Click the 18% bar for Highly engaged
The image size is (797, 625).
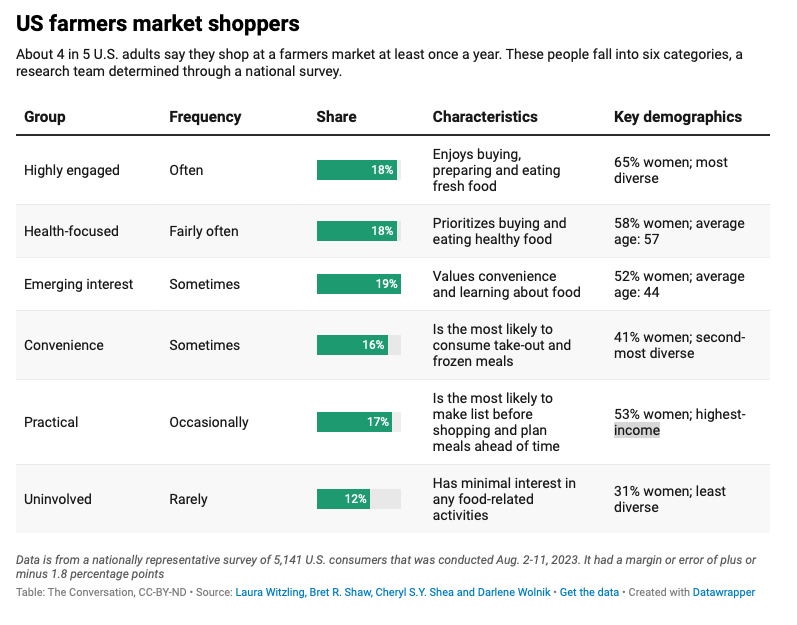[x=357, y=170]
